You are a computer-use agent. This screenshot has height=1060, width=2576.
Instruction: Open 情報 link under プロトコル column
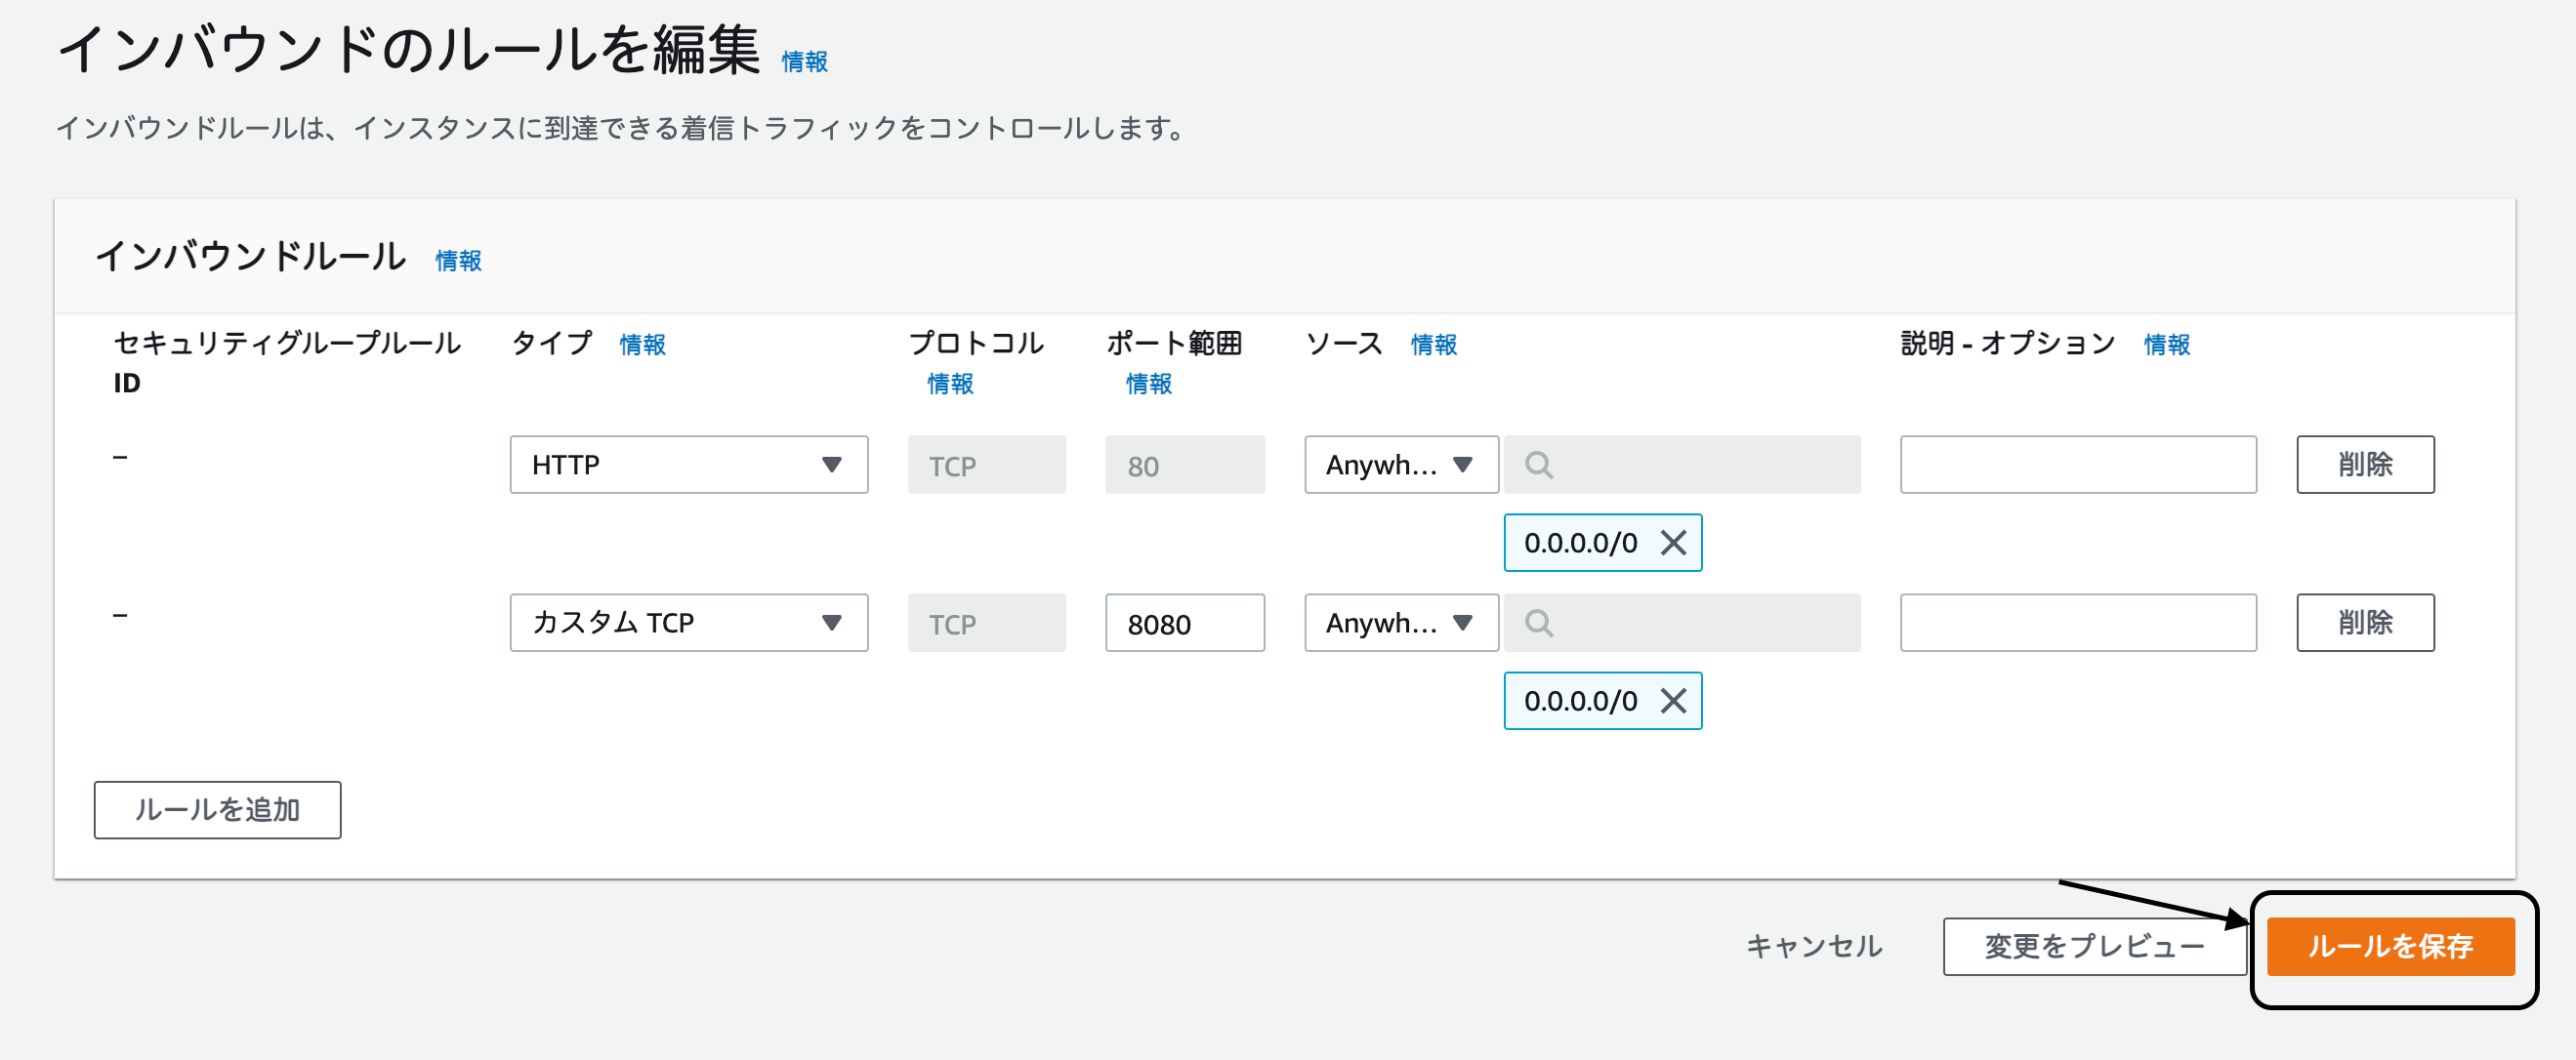[950, 384]
